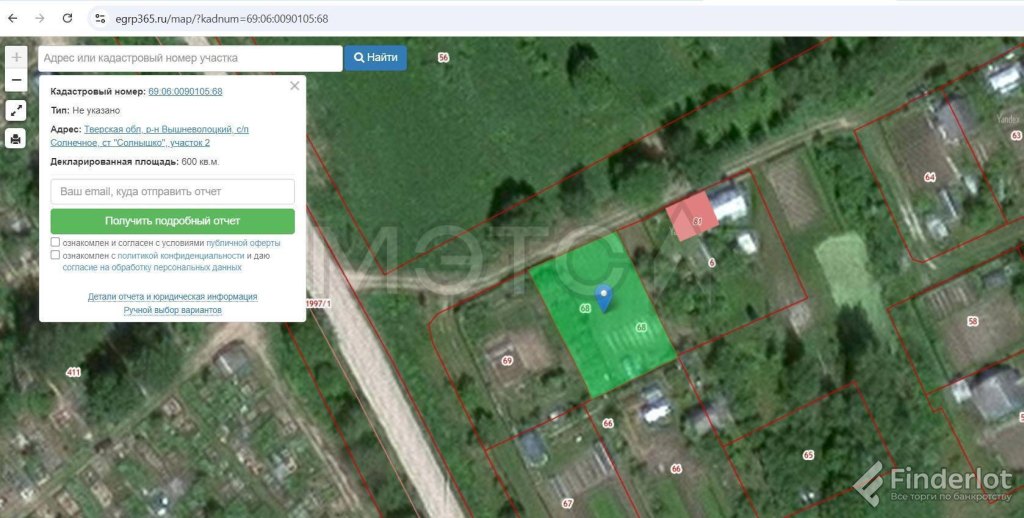Viewport: 1024px width, 518px height.
Task: Open Ручной выбор вариантов options
Action: tap(172, 310)
